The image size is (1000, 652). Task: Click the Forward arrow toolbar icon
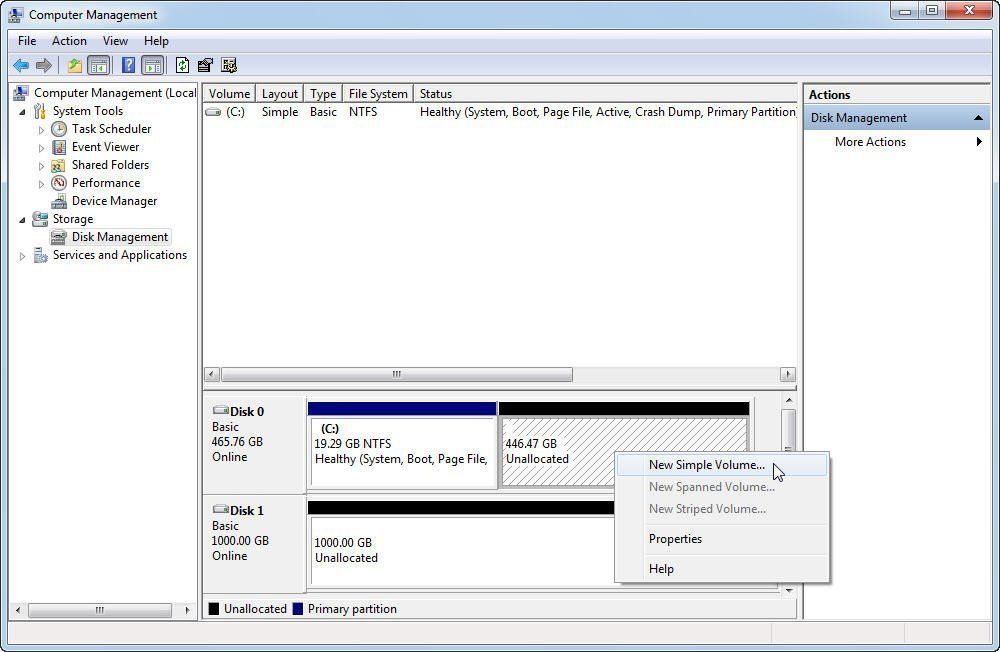click(43, 65)
